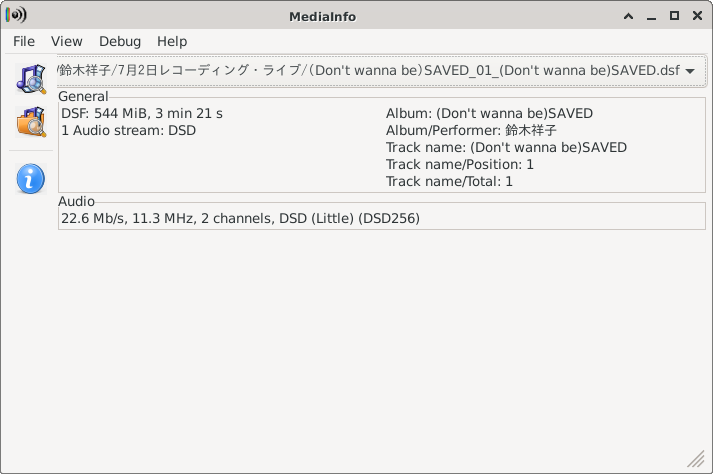Open the File menu
Screen dimensions: 713x474
[x=24, y=41]
